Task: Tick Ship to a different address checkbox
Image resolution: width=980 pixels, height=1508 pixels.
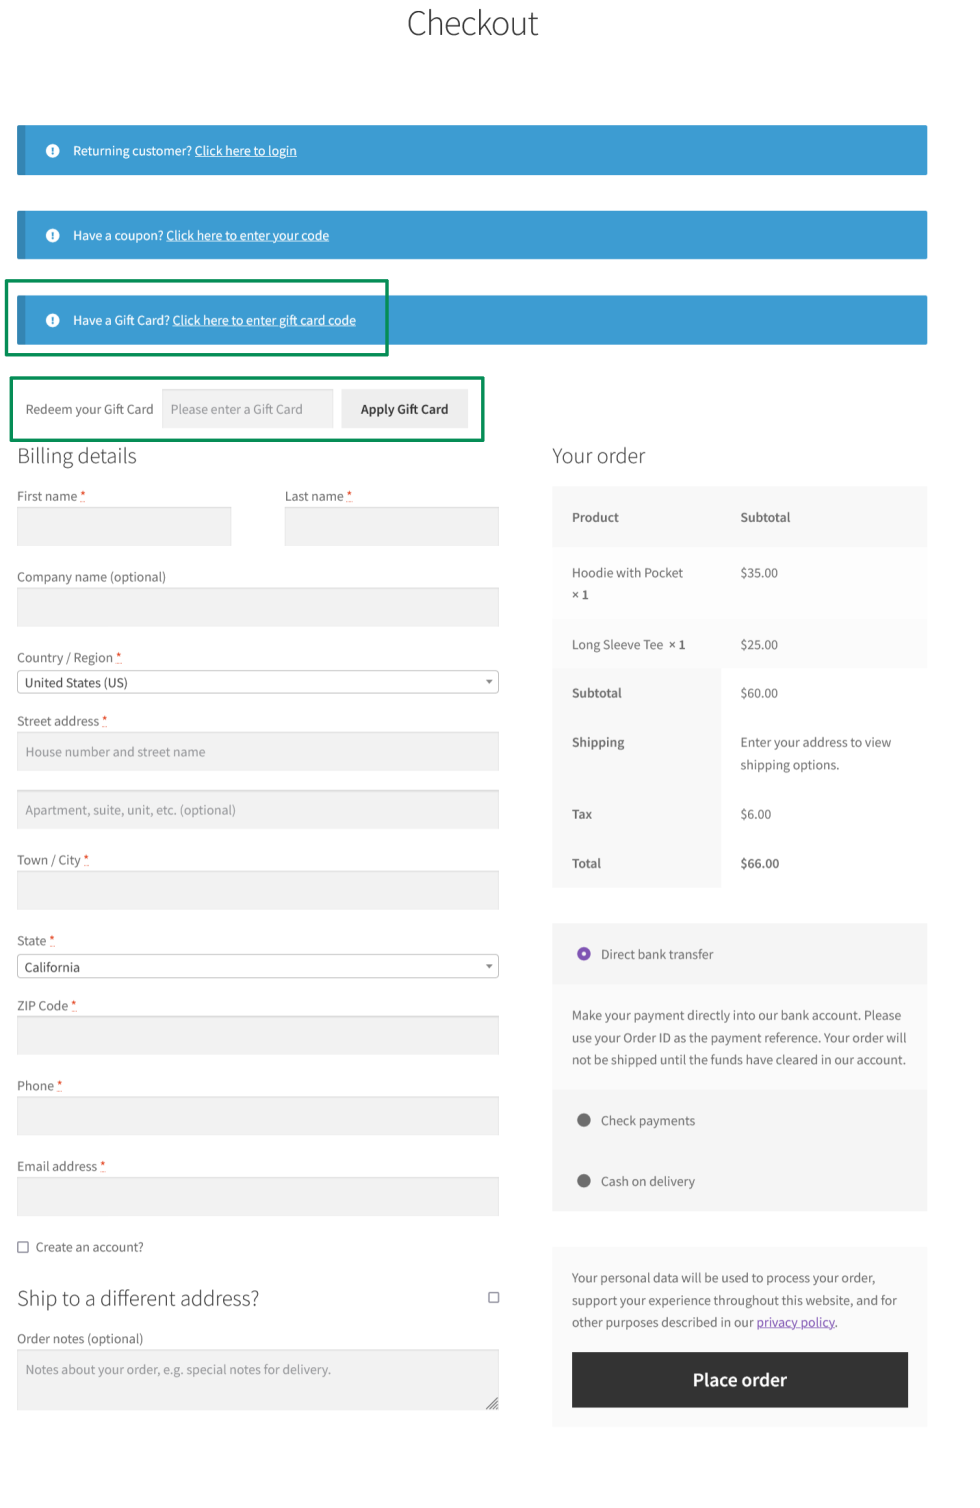Action: click(x=493, y=1297)
